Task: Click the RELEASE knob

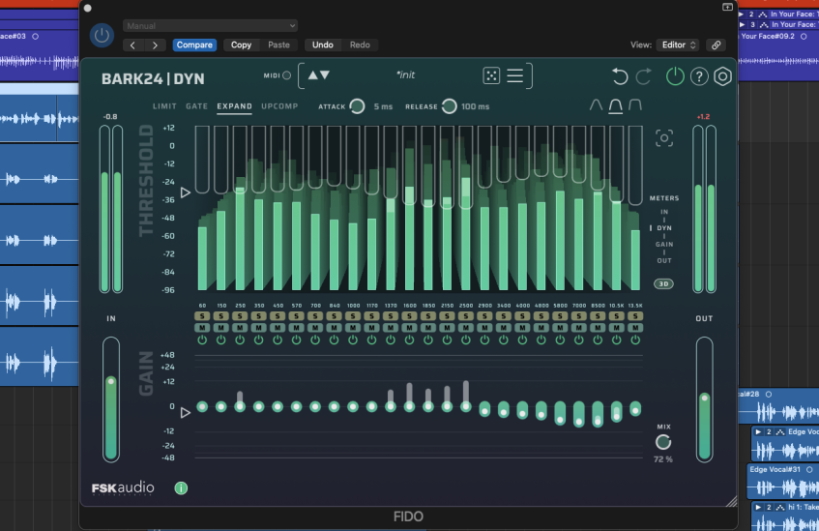Action: pyautogui.click(x=449, y=106)
